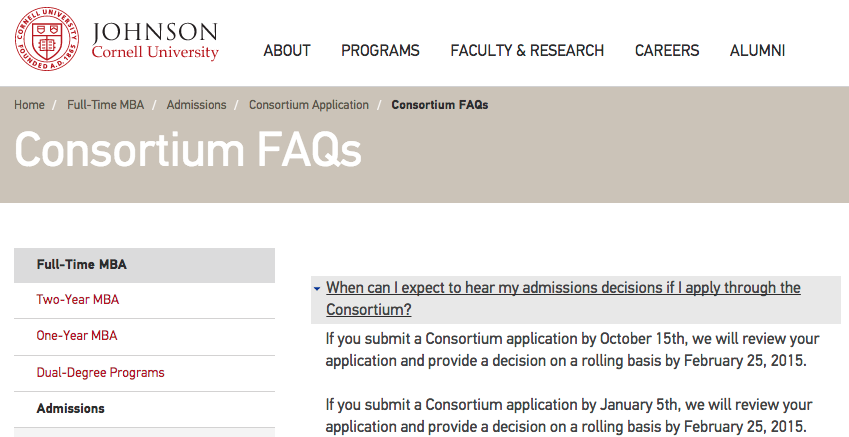The height and width of the screenshot is (437, 849).
Task: Click the Home breadcrumb link
Action: click(x=30, y=105)
